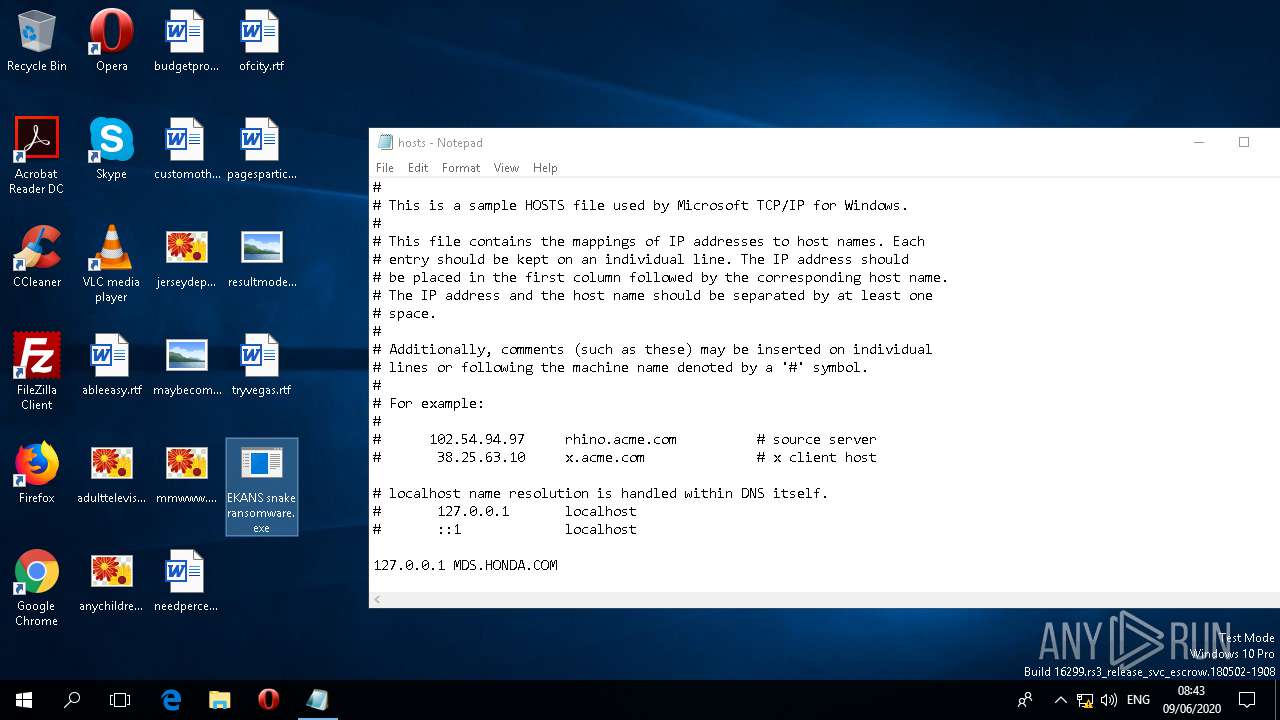The image size is (1280, 720).
Task: Launch Firefox from the desktop
Action: [37, 473]
